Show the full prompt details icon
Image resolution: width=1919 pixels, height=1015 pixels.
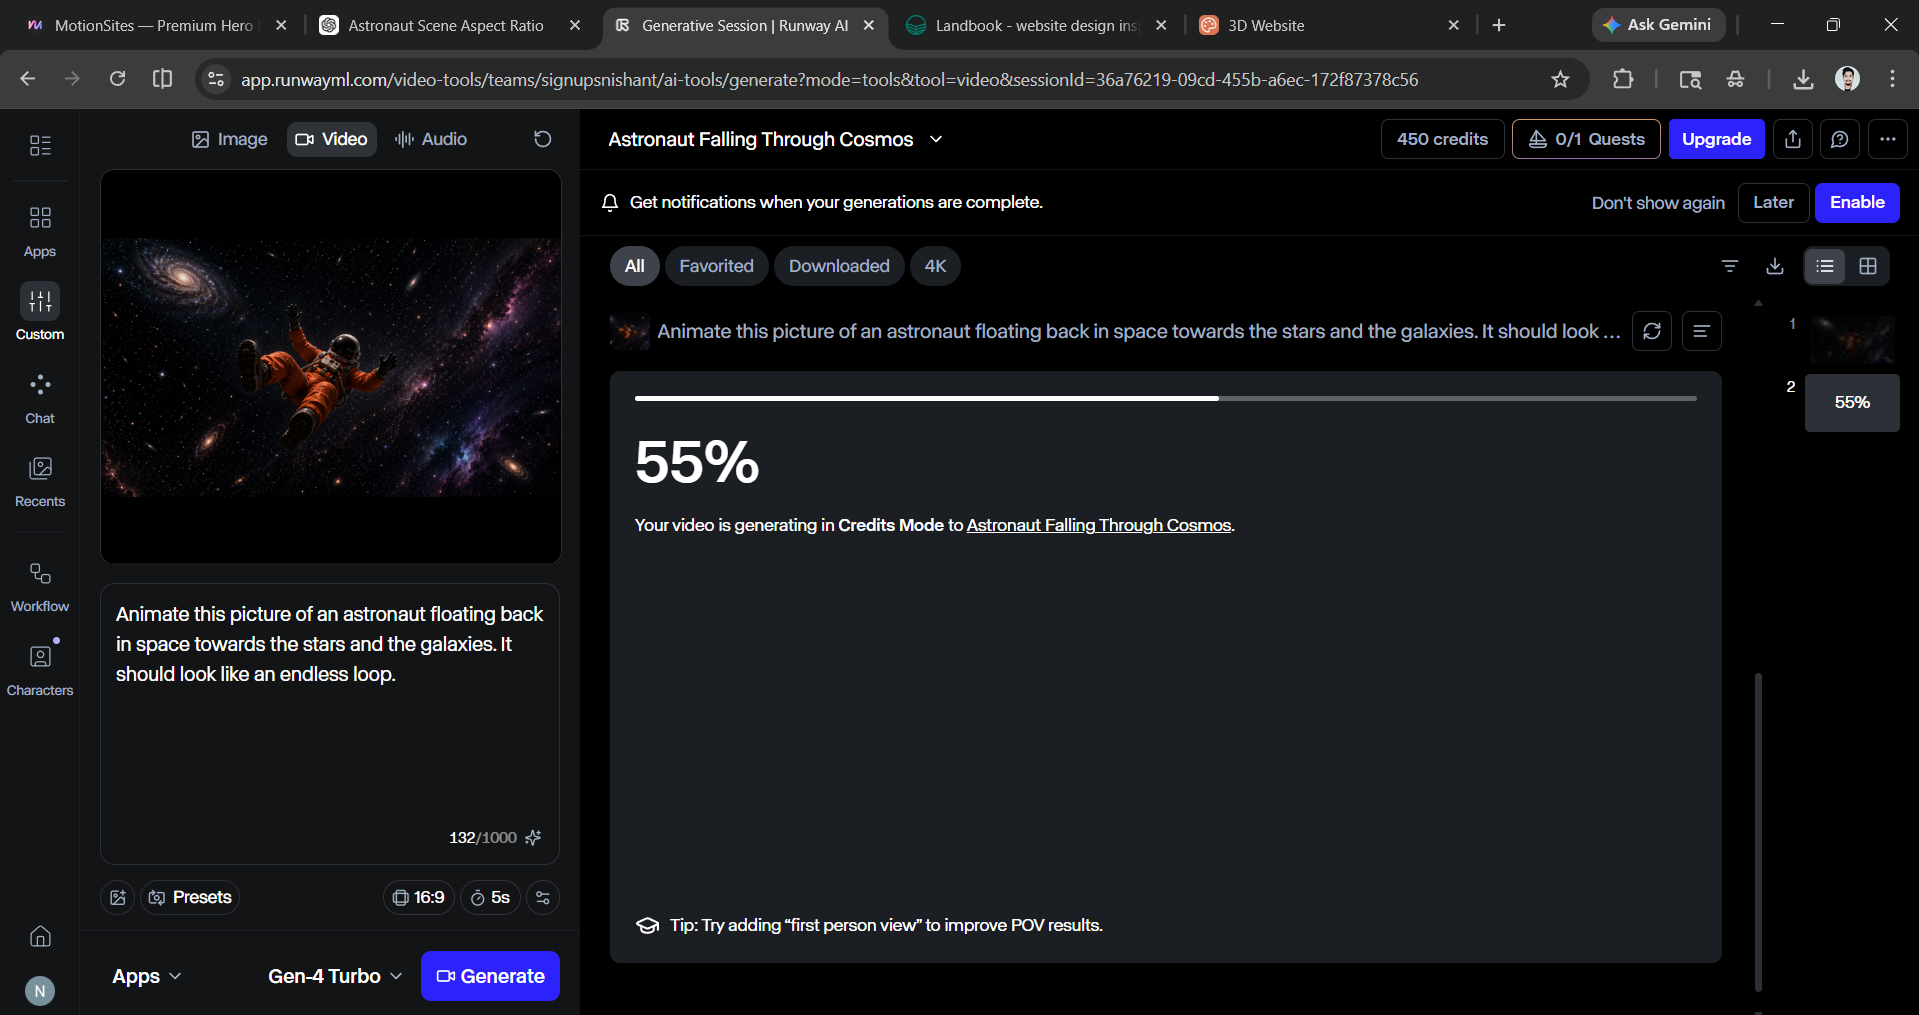[x=1702, y=331]
